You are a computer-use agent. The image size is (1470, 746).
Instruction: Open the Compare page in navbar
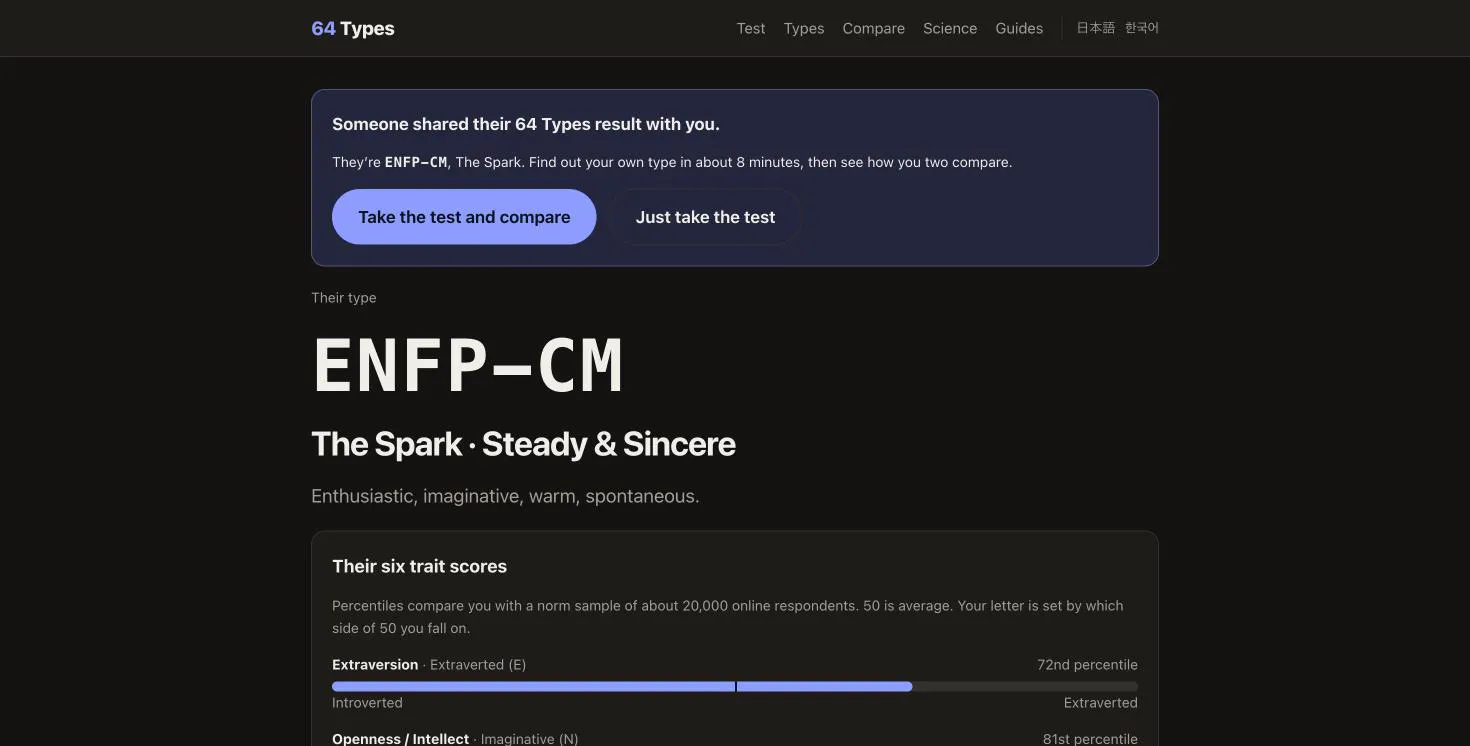(873, 28)
